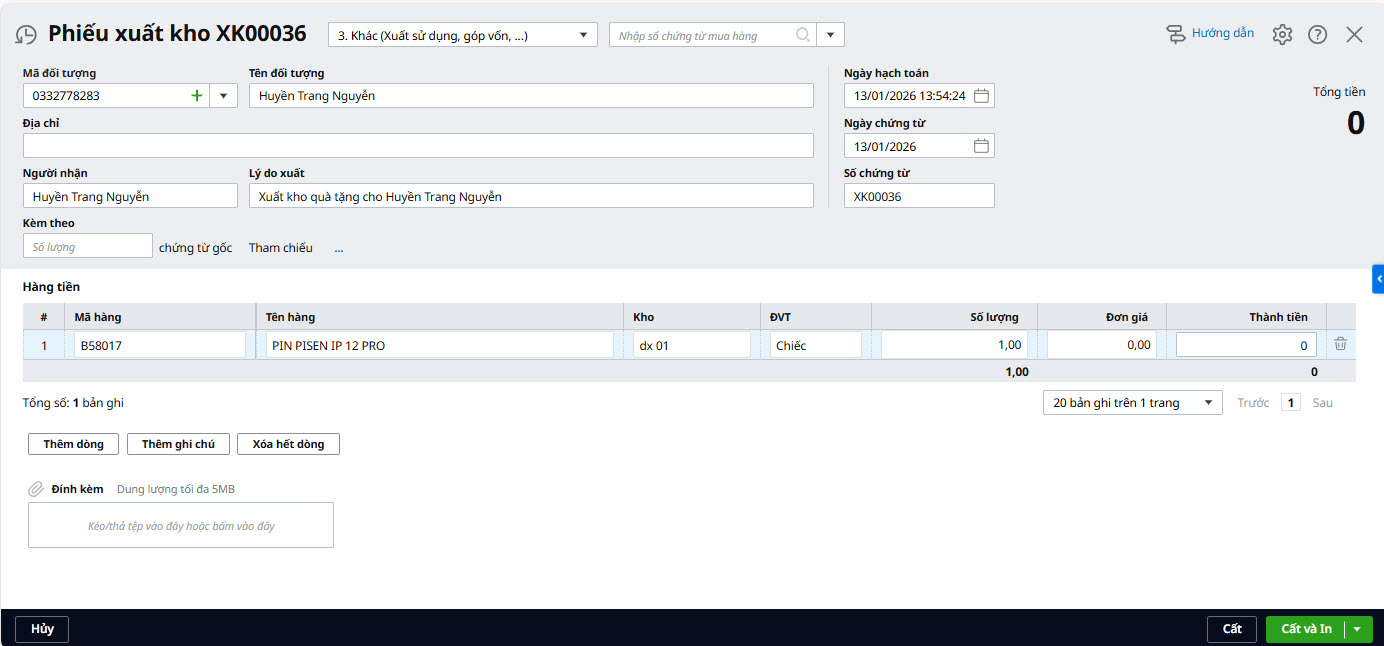Expand the Cất và In dropdown arrow

tap(1357, 629)
